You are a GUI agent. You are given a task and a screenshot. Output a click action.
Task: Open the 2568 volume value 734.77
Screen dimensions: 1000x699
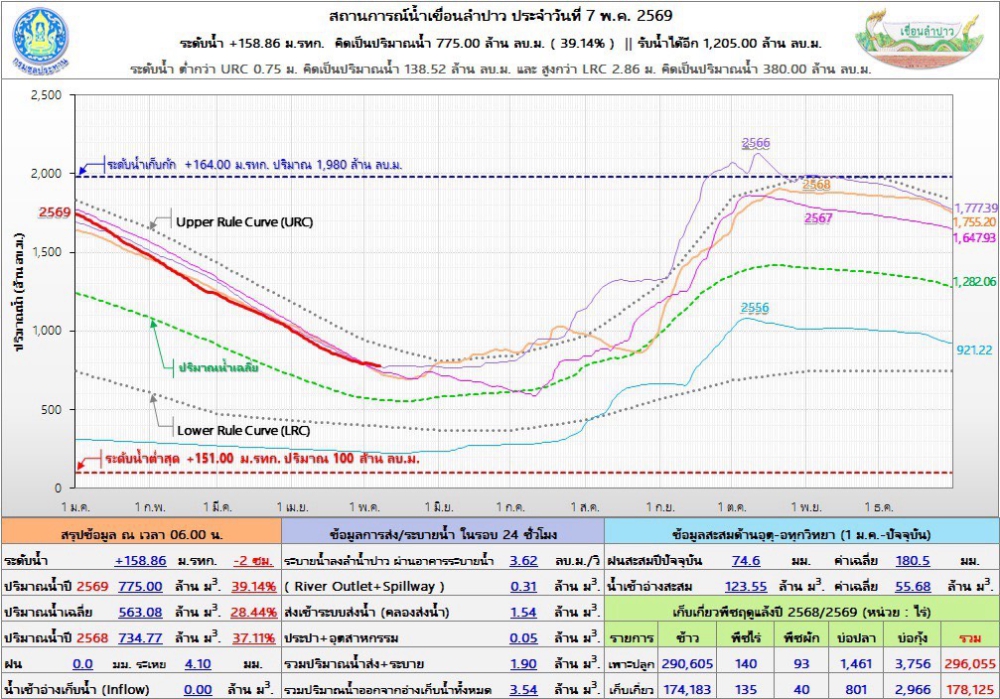(140, 638)
